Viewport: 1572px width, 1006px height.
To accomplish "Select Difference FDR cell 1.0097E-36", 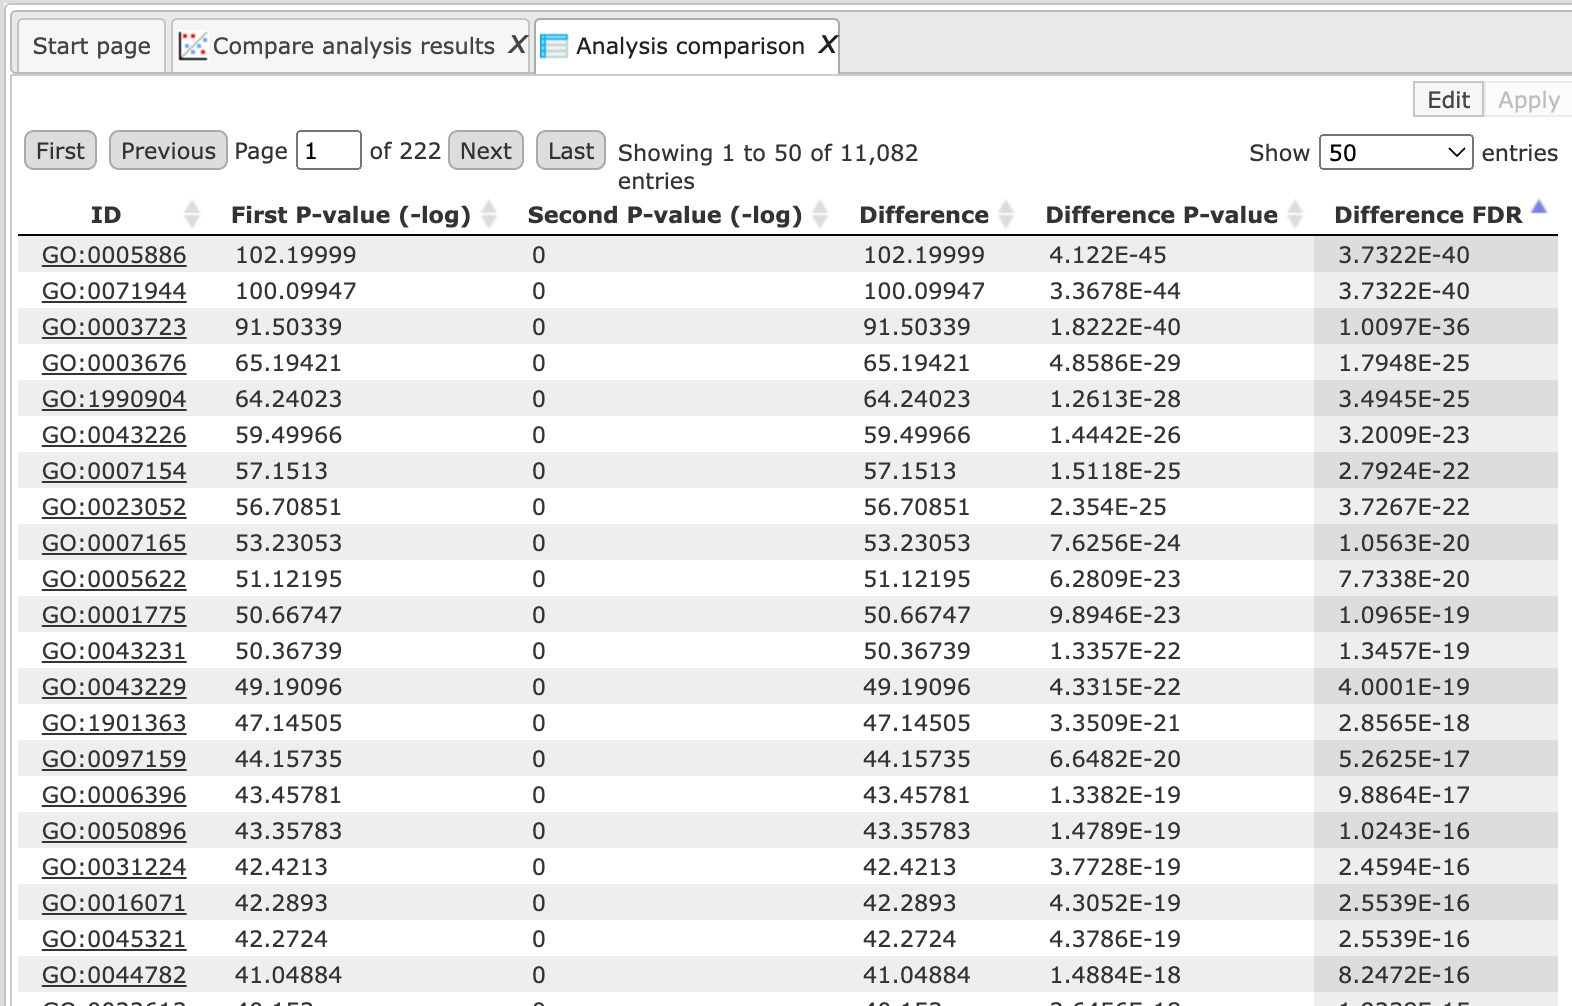I will [x=1404, y=327].
